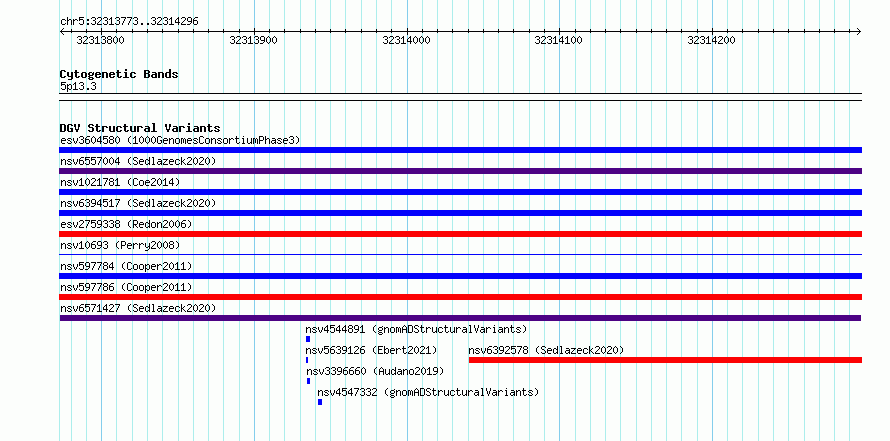Viewport: 890px width, 441px height.
Task: Open label nsv6571427 (Sedlazeck2020)
Action: [138, 308]
